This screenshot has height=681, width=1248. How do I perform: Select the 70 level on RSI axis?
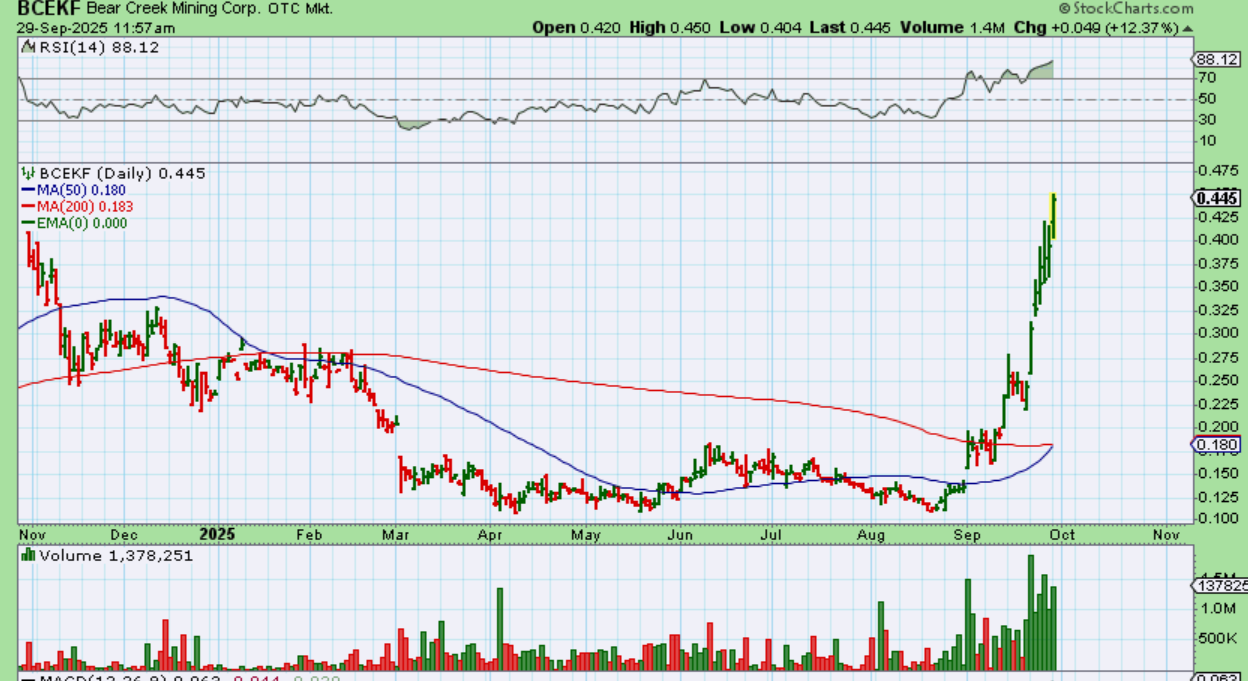[1207, 78]
